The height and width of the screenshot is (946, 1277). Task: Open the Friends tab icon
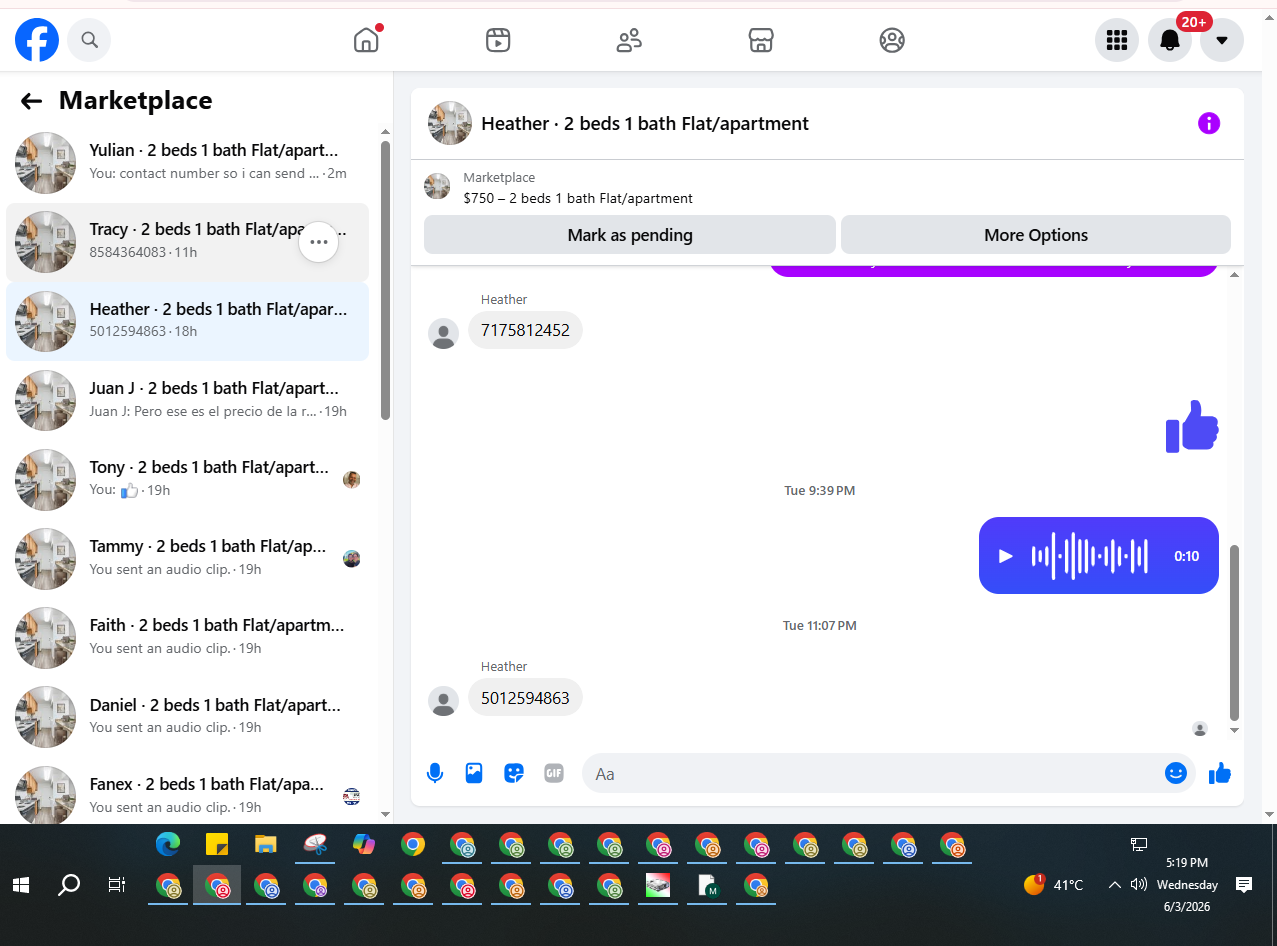pos(629,40)
